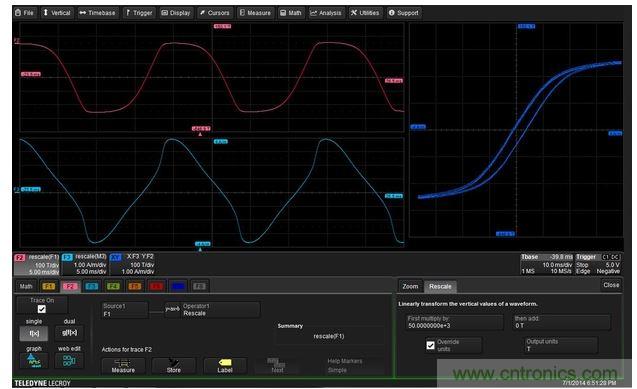The height and width of the screenshot is (389, 637).
Task: Open the Cursors menu in the top bar
Action: point(214,13)
